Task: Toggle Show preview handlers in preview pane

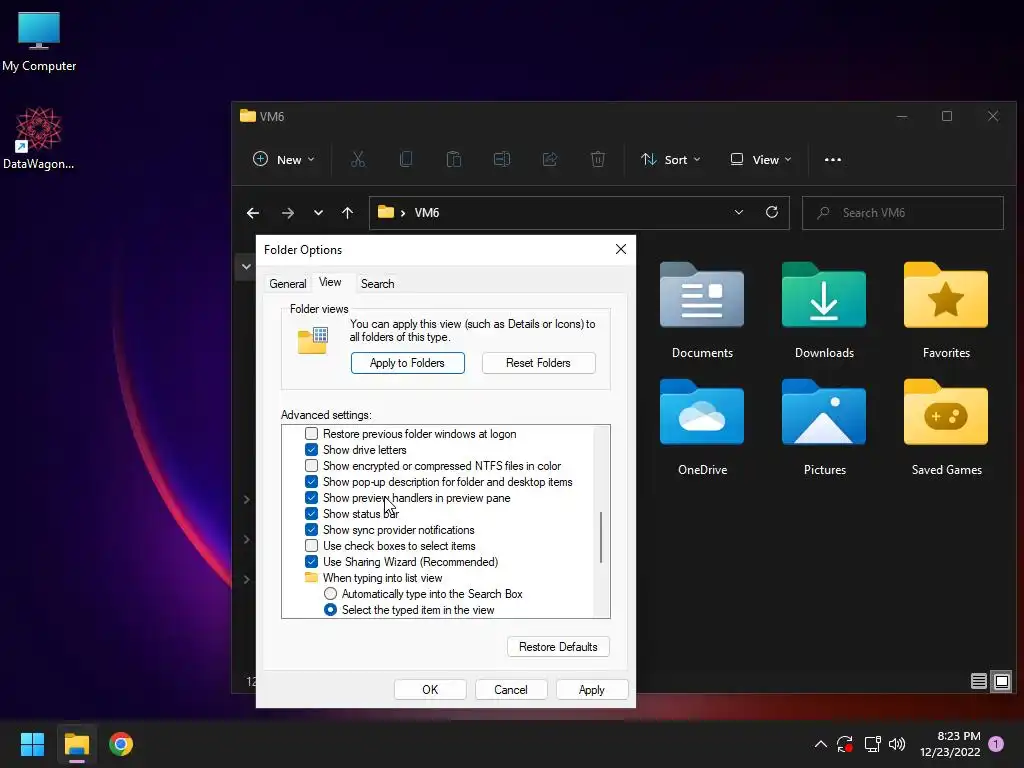Action: point(312,498)
